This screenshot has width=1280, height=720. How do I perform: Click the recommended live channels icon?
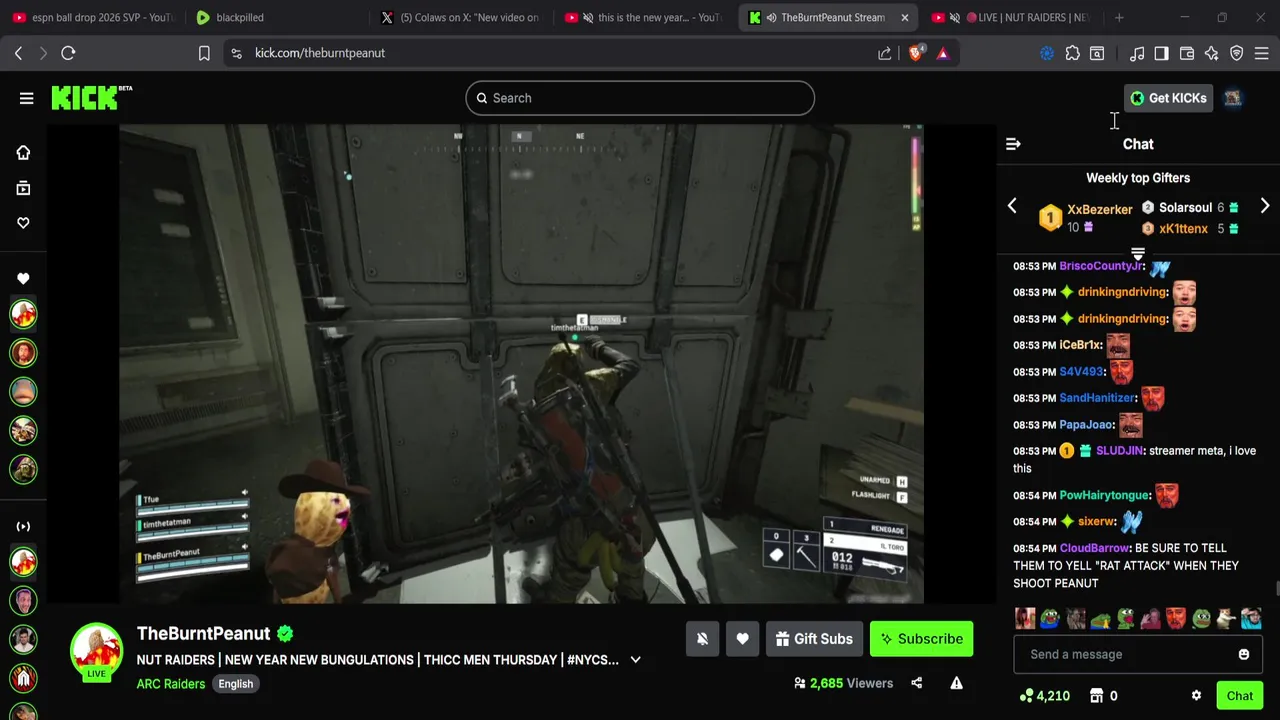tap(23, 526)
